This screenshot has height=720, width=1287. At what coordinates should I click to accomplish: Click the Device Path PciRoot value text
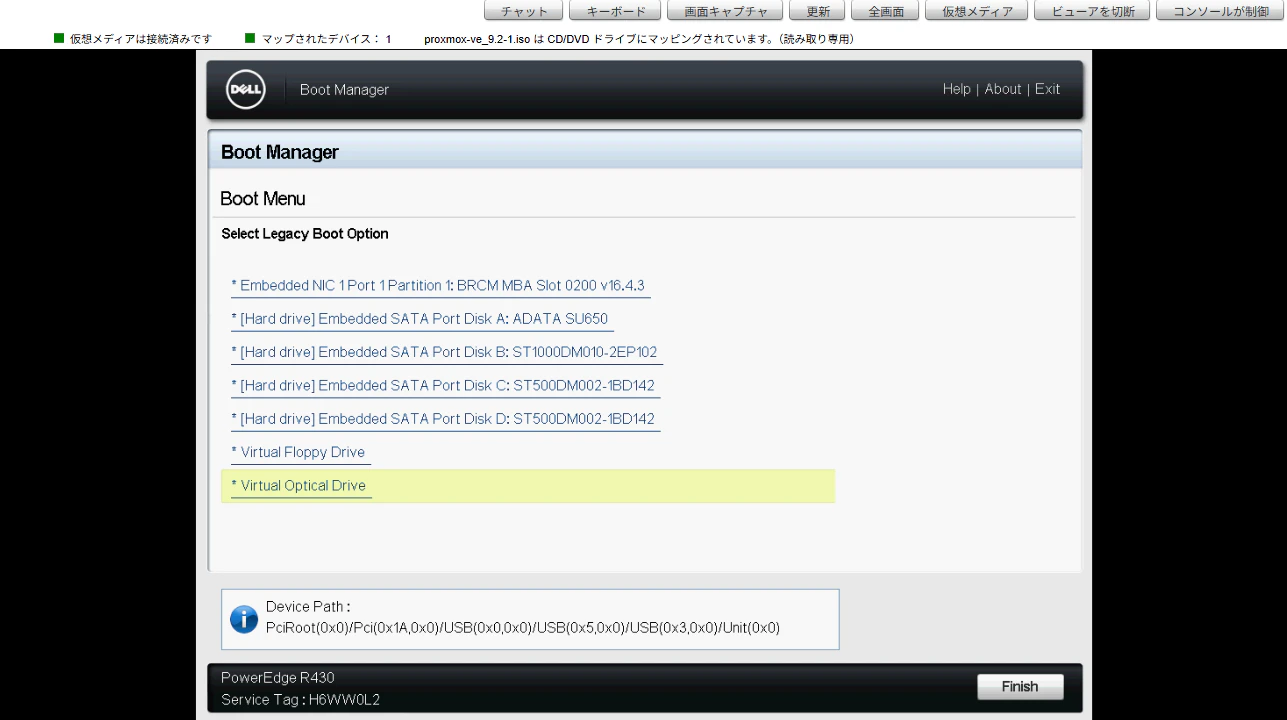tap(522, 628)
